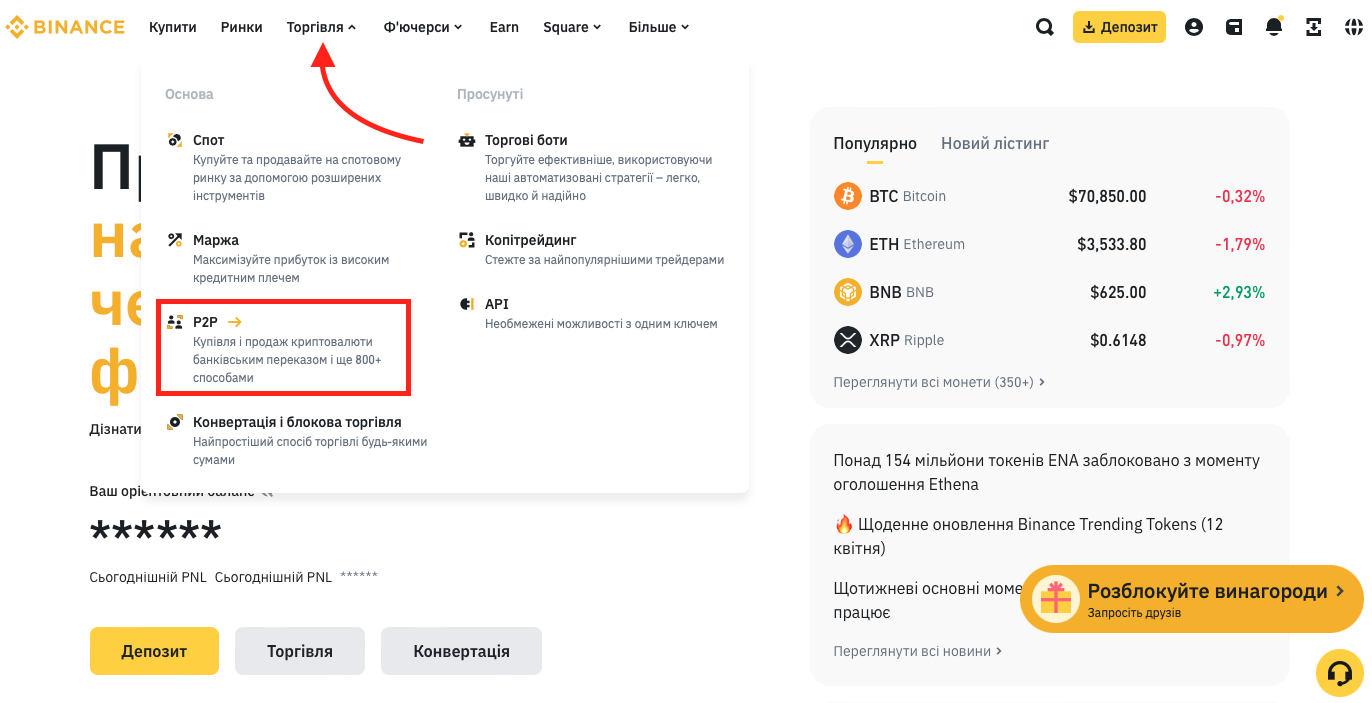Click the Ethereum coin icon
Screen dimensions: 1372x703
[848, 244]
